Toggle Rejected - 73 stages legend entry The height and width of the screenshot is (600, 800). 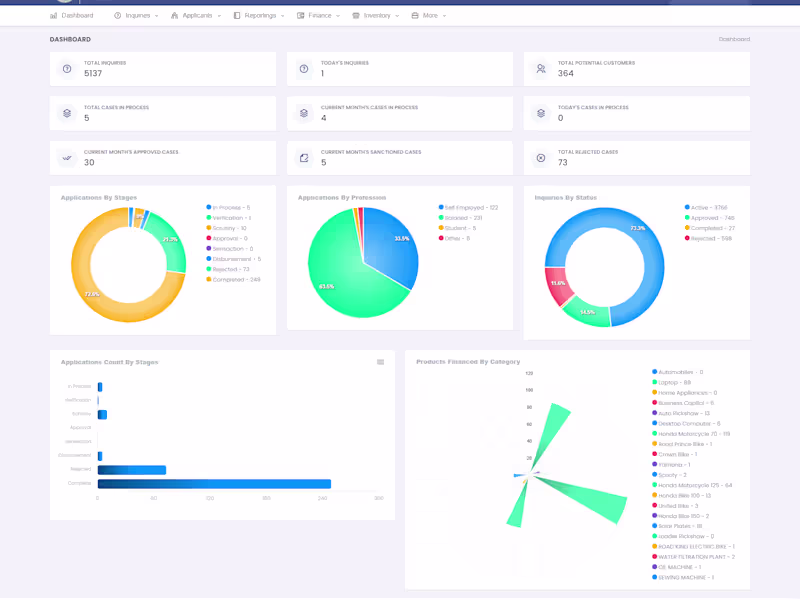click(x=228, y=269)
